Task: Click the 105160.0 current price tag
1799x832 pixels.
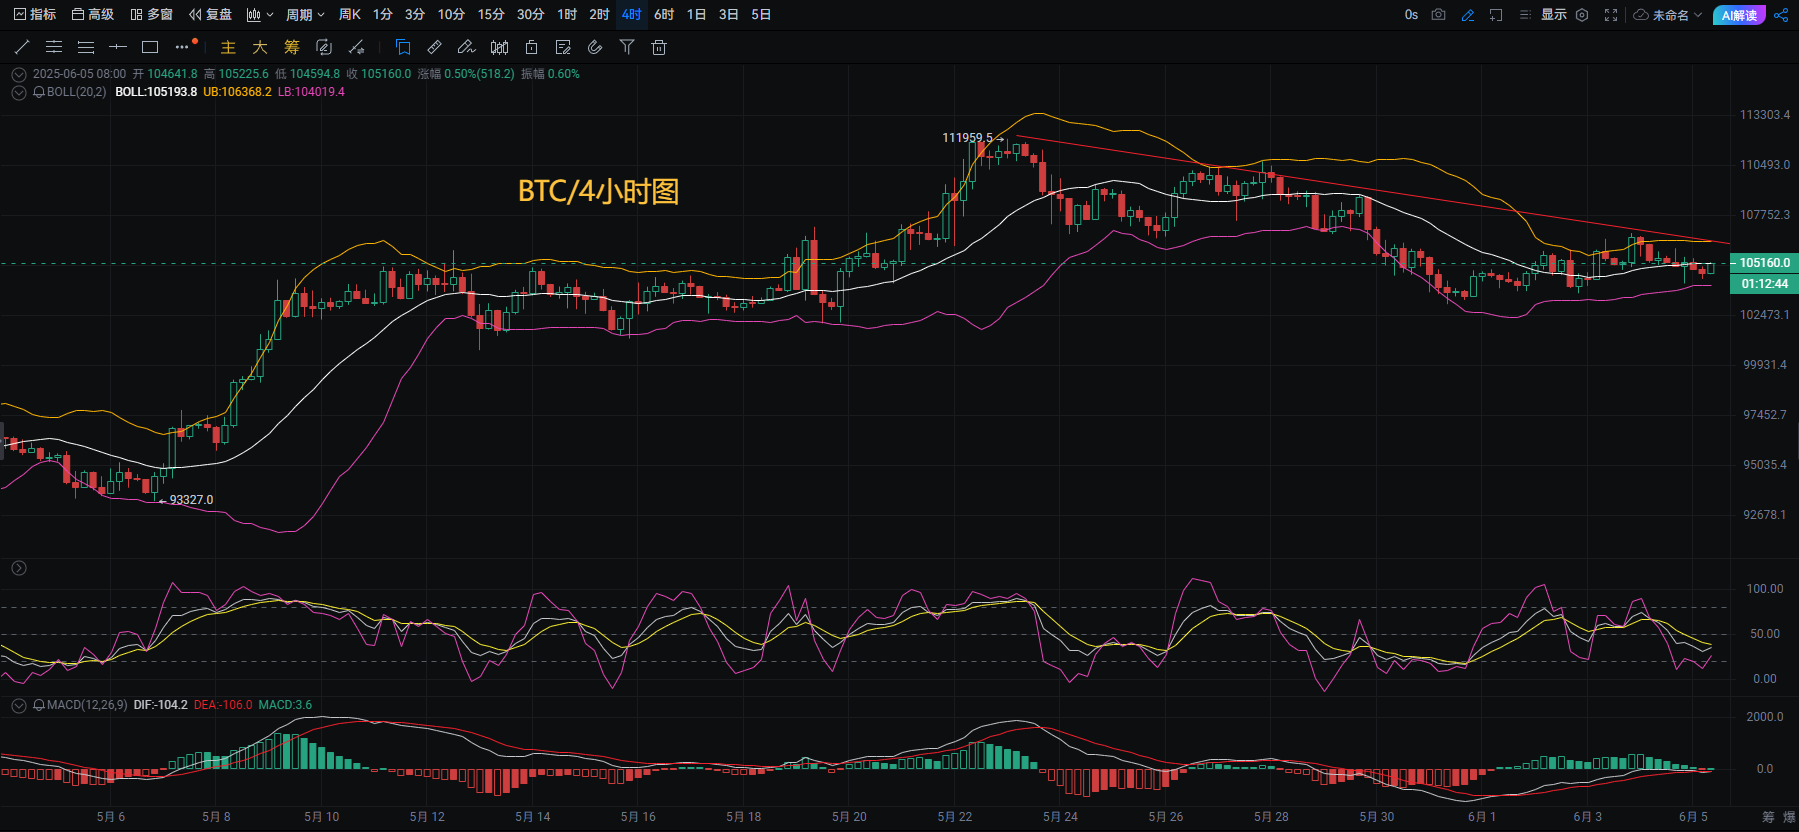Action: (x=1764, y=263)
